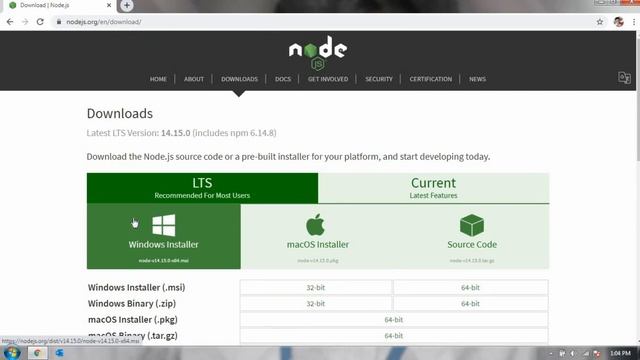The width and height of the screenshot is (640, 360).
Task: Click the taskbar clock
Action: 620,353
